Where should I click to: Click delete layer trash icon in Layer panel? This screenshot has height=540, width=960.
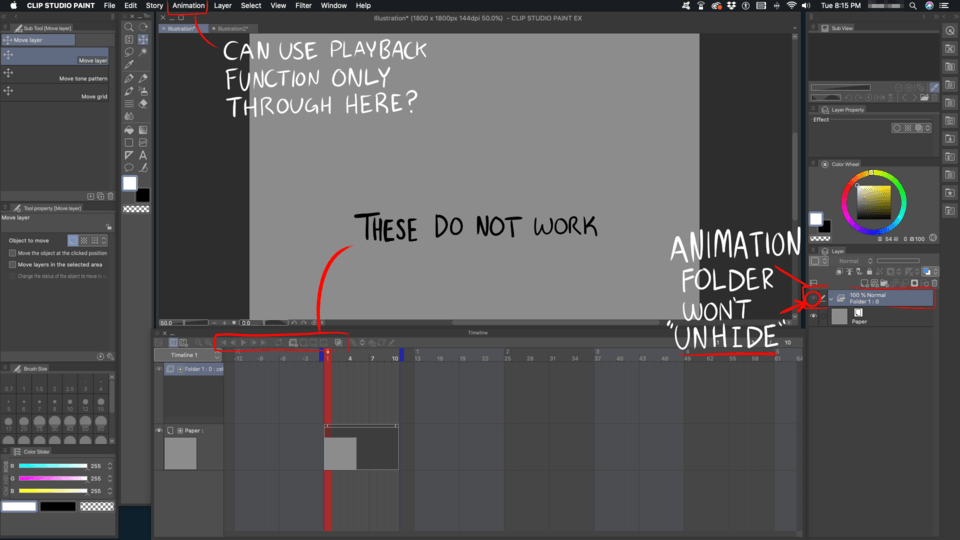click(x=934, y=283)
